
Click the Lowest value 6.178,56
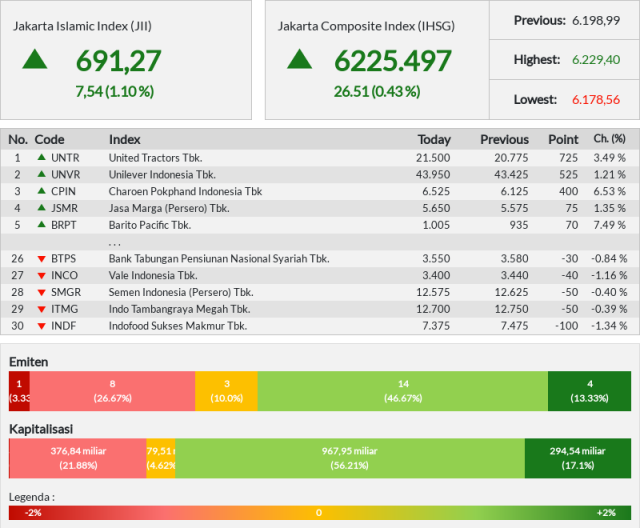tap(596, 99)
